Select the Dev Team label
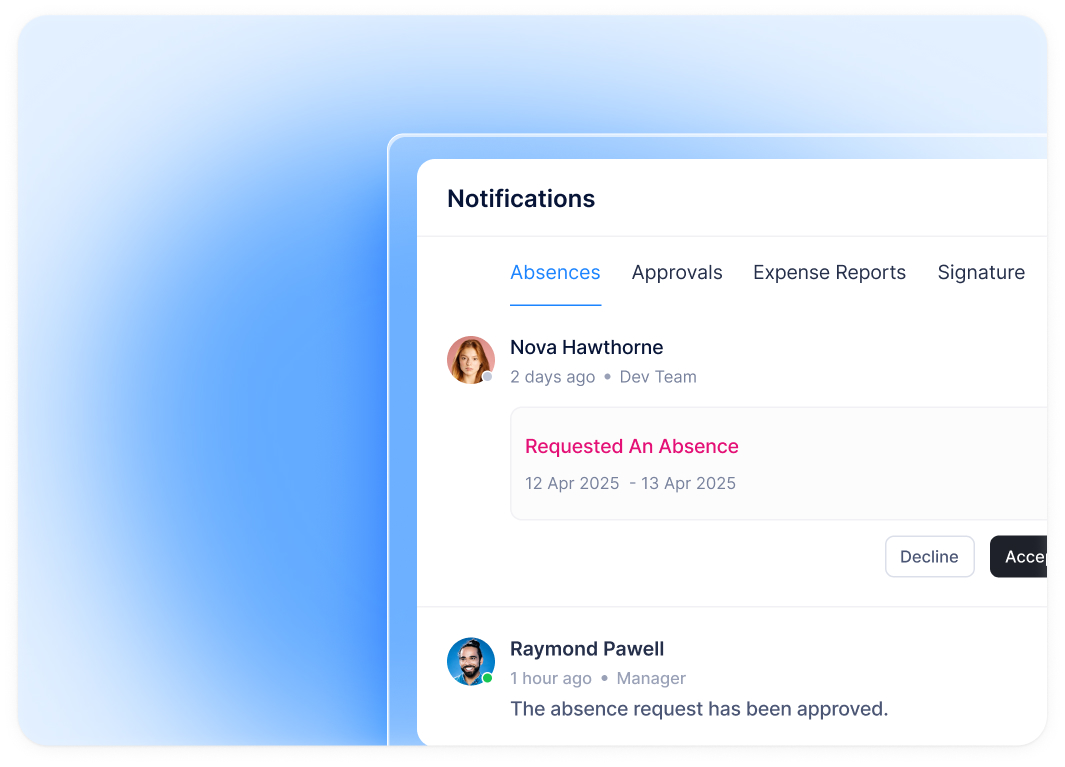This screenshot has height=767, width=1065. (x=658, y=377)
